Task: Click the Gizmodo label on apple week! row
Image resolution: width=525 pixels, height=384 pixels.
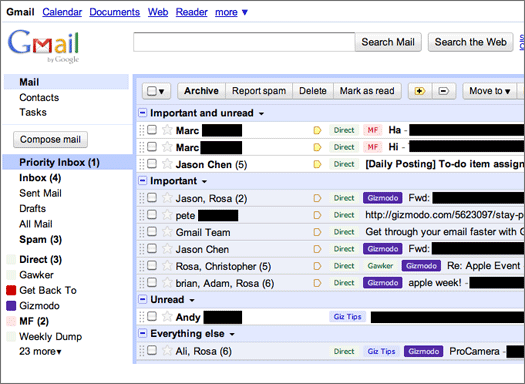Action: point(383,283)
